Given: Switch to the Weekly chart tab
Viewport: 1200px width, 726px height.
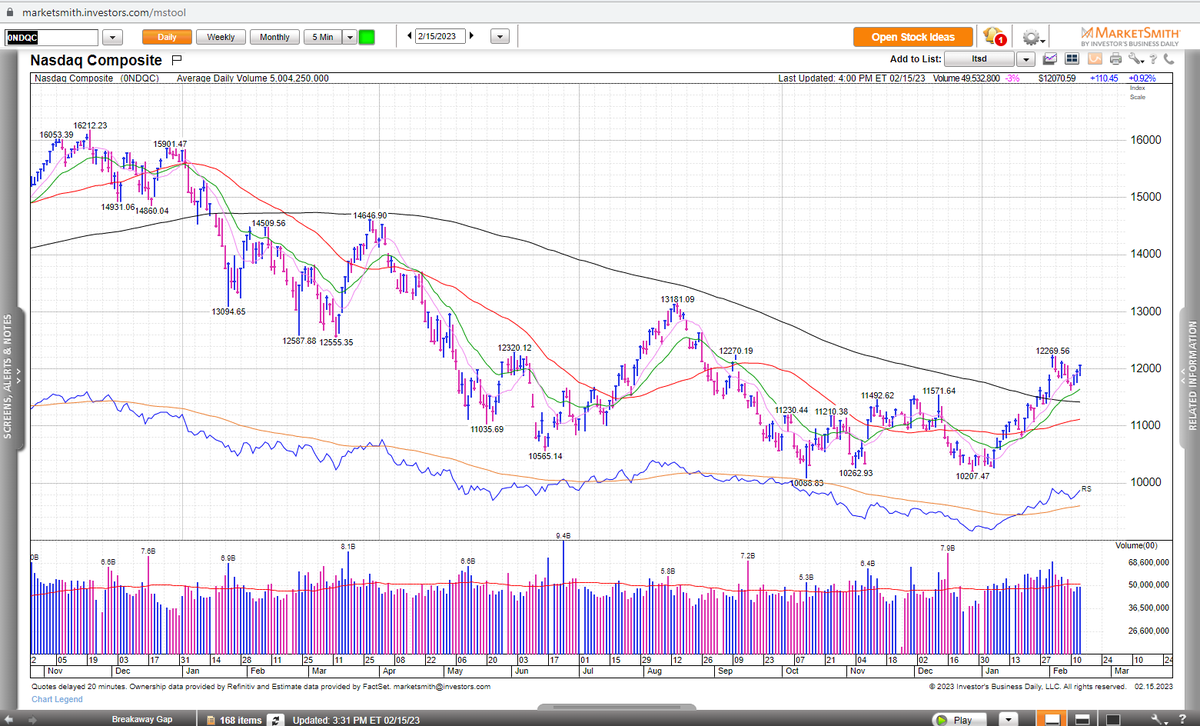Looking at the screenshot, I should click(220, 36).
